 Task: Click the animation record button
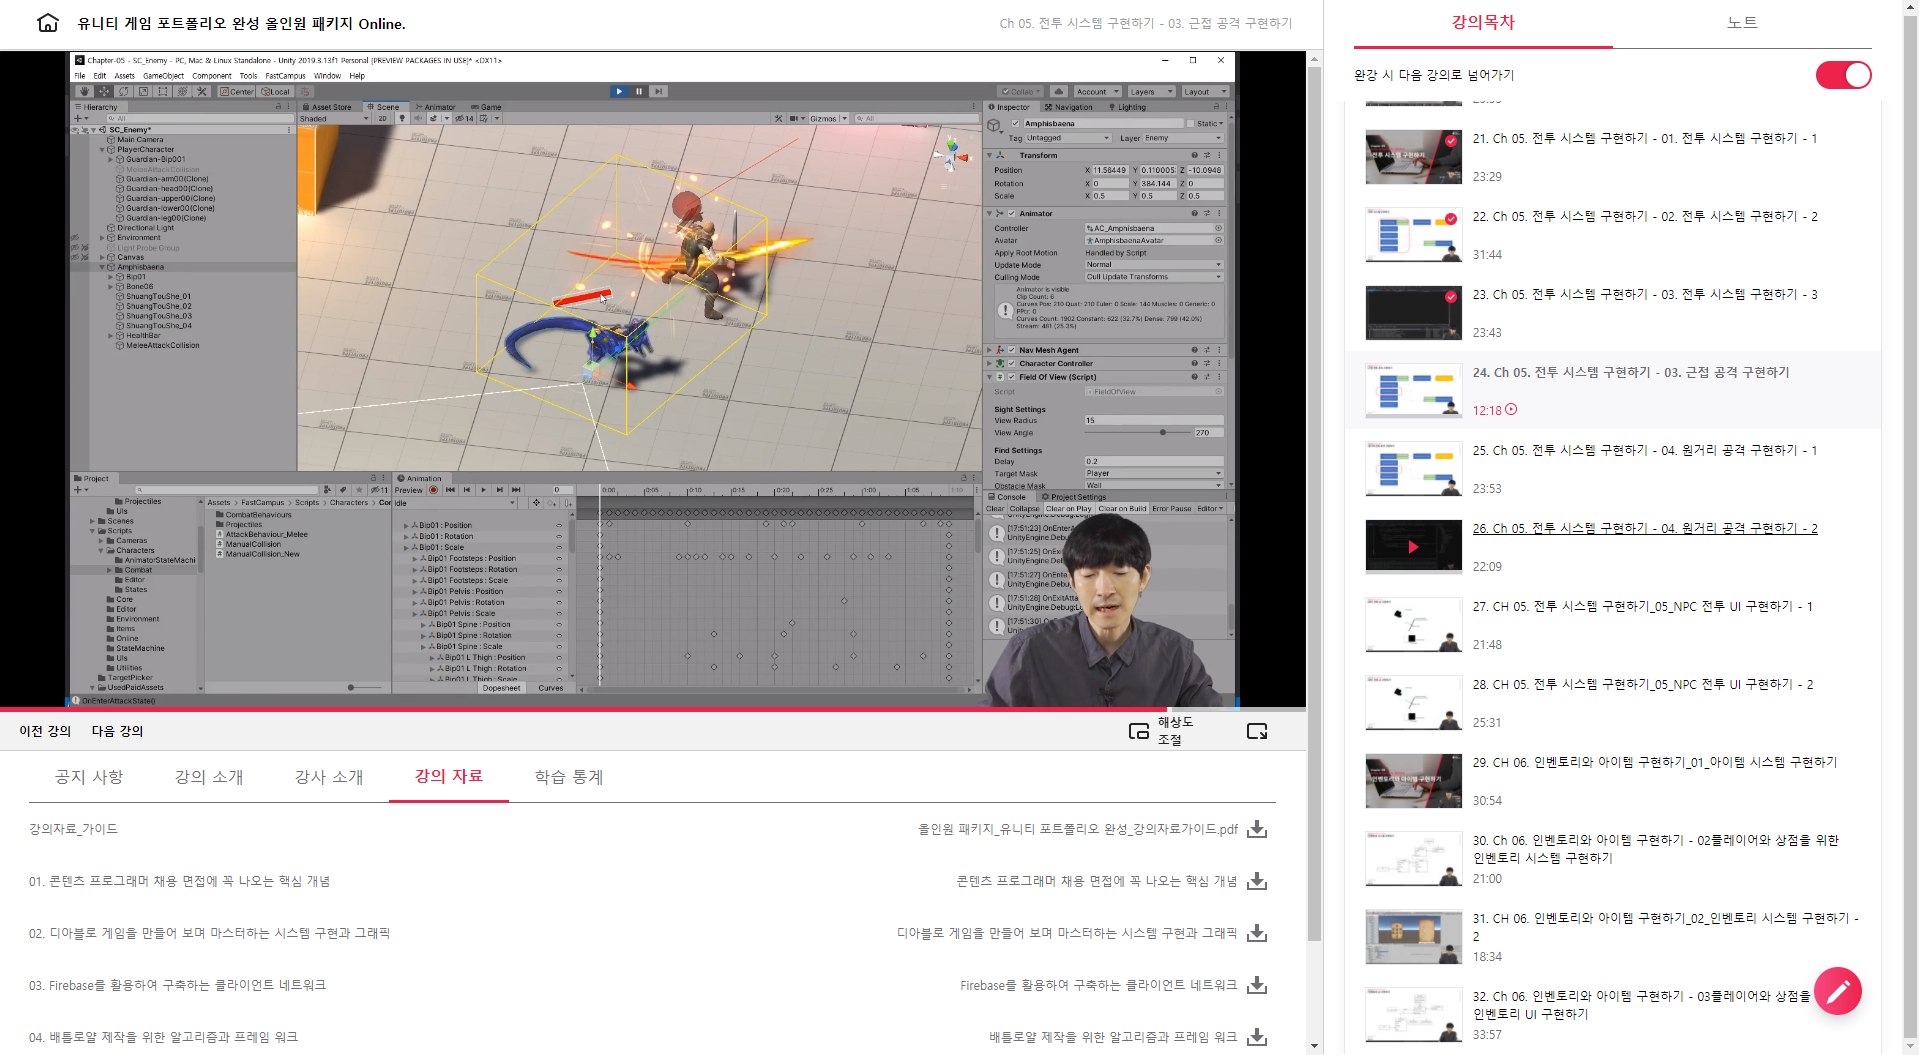point(434,490)
